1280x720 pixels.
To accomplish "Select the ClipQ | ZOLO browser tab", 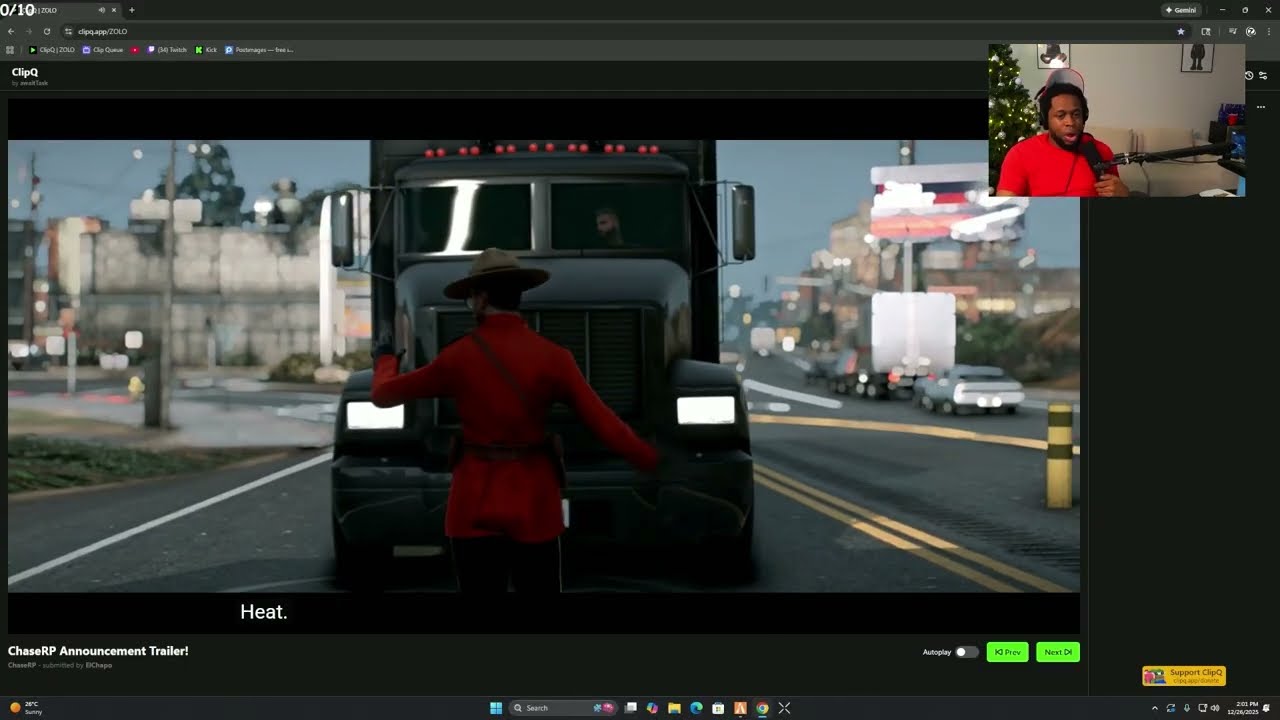I will click(60, 10).
